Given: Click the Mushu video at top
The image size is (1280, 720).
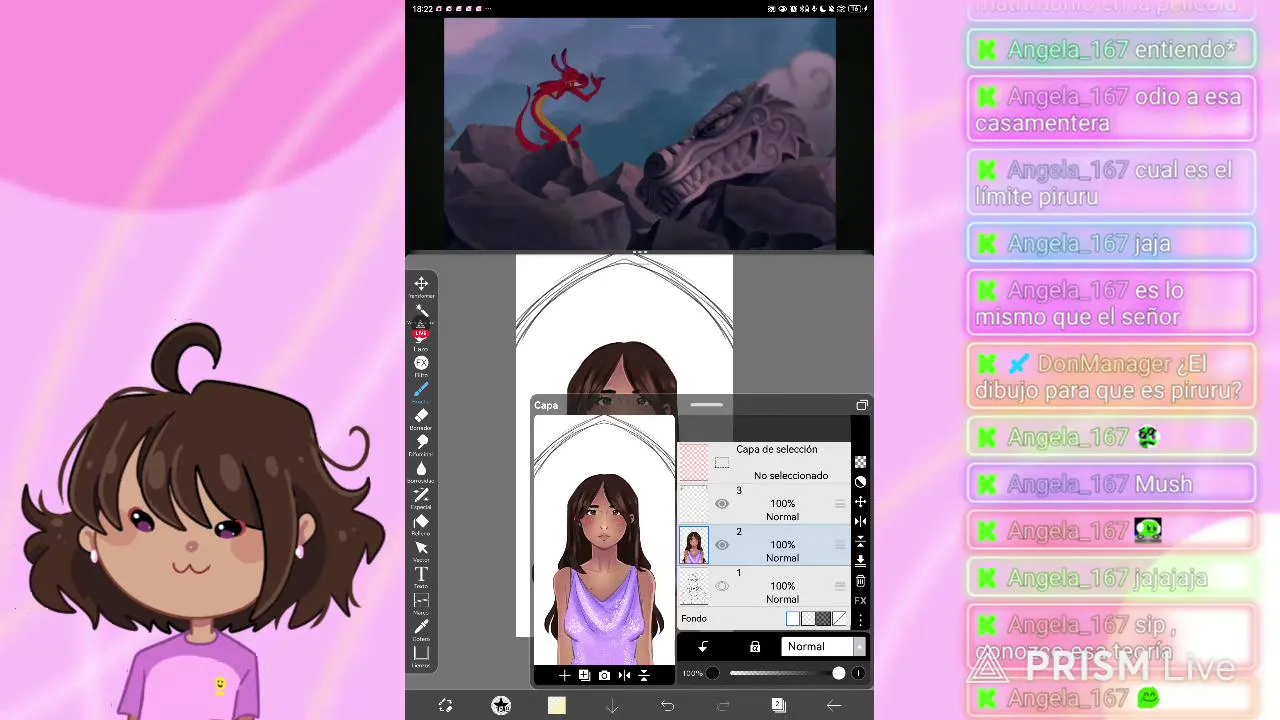Looking at the screenshot, I should tap(640, 134).
